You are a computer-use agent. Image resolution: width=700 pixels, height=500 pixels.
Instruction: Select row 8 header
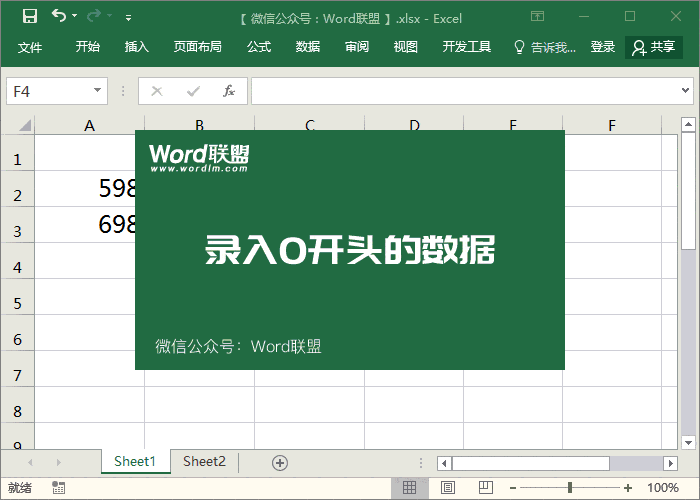(x=17, y=405)
